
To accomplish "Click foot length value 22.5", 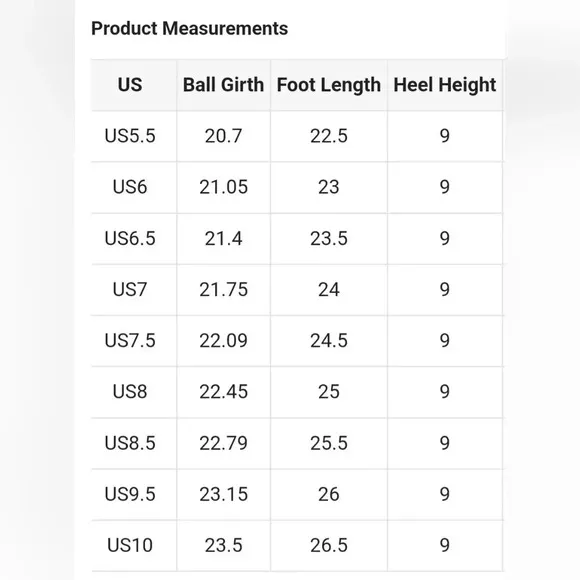I will (x=329, y=136).
